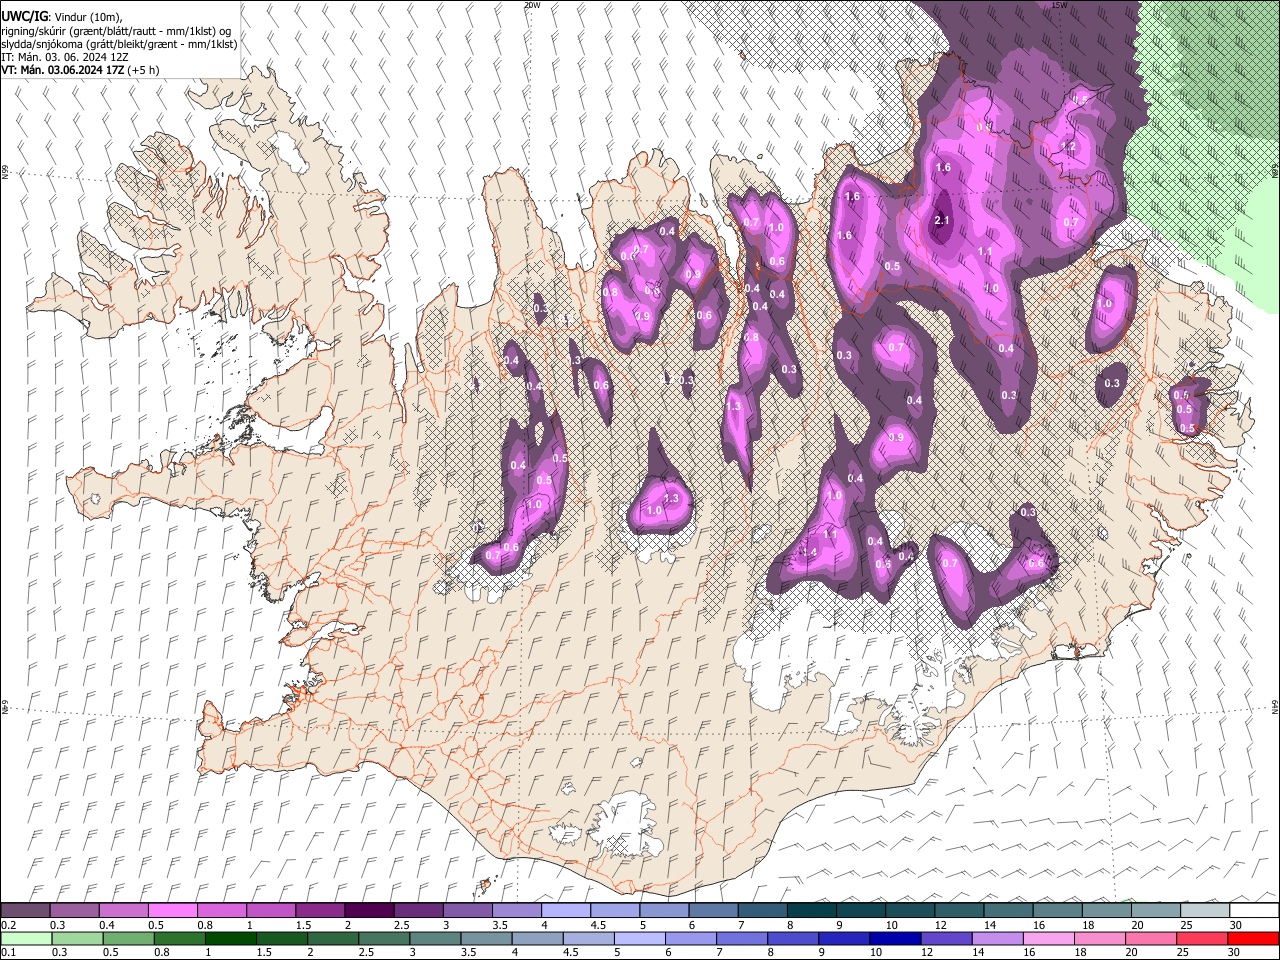Select light blue snow swatch between 4 and 4.5
The height and width of the screenshot is (960, 1280).
(x=566, y=911)
